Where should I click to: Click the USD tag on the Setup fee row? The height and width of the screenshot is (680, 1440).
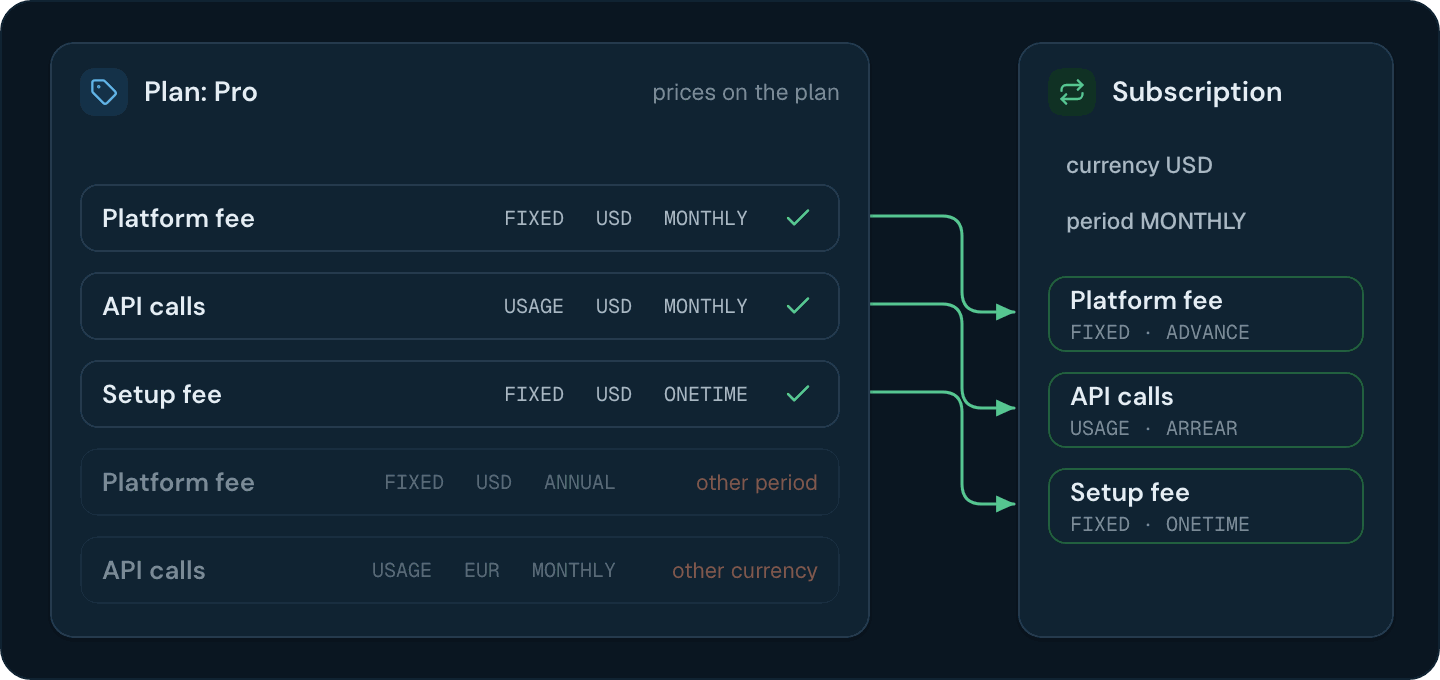[x=614, y=394]
